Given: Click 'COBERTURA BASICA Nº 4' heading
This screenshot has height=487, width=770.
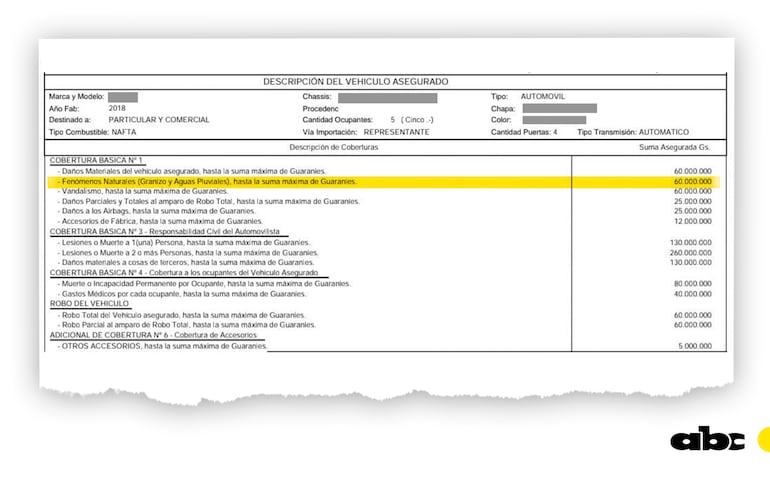Looking at the screenshot, I should [x=184, y=272].
